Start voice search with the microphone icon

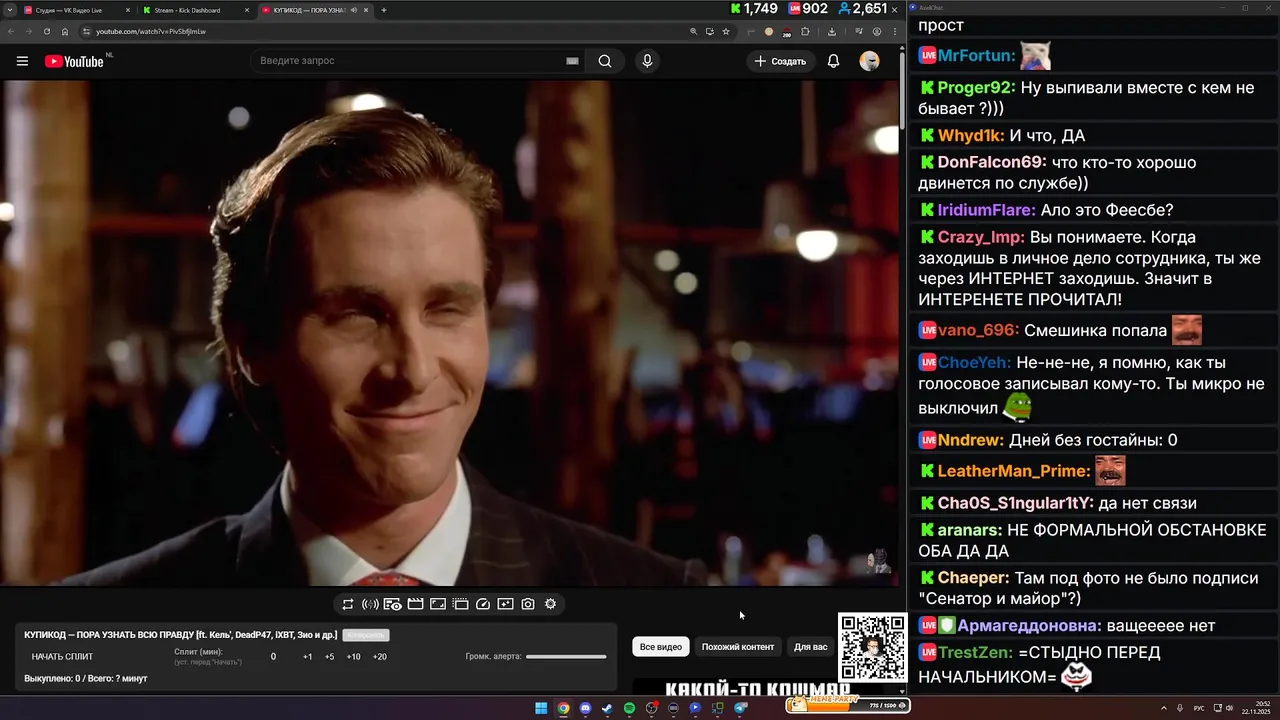[x=647, y=61]
